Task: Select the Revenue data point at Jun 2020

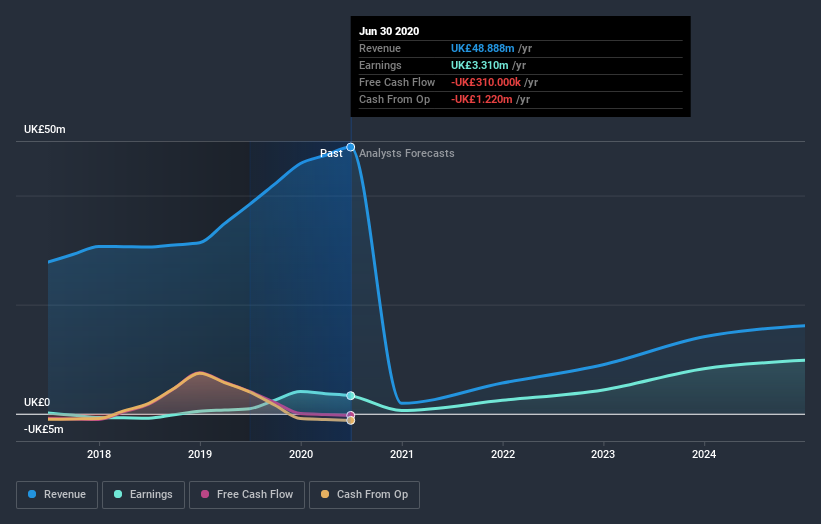Action: click(351, 147)
